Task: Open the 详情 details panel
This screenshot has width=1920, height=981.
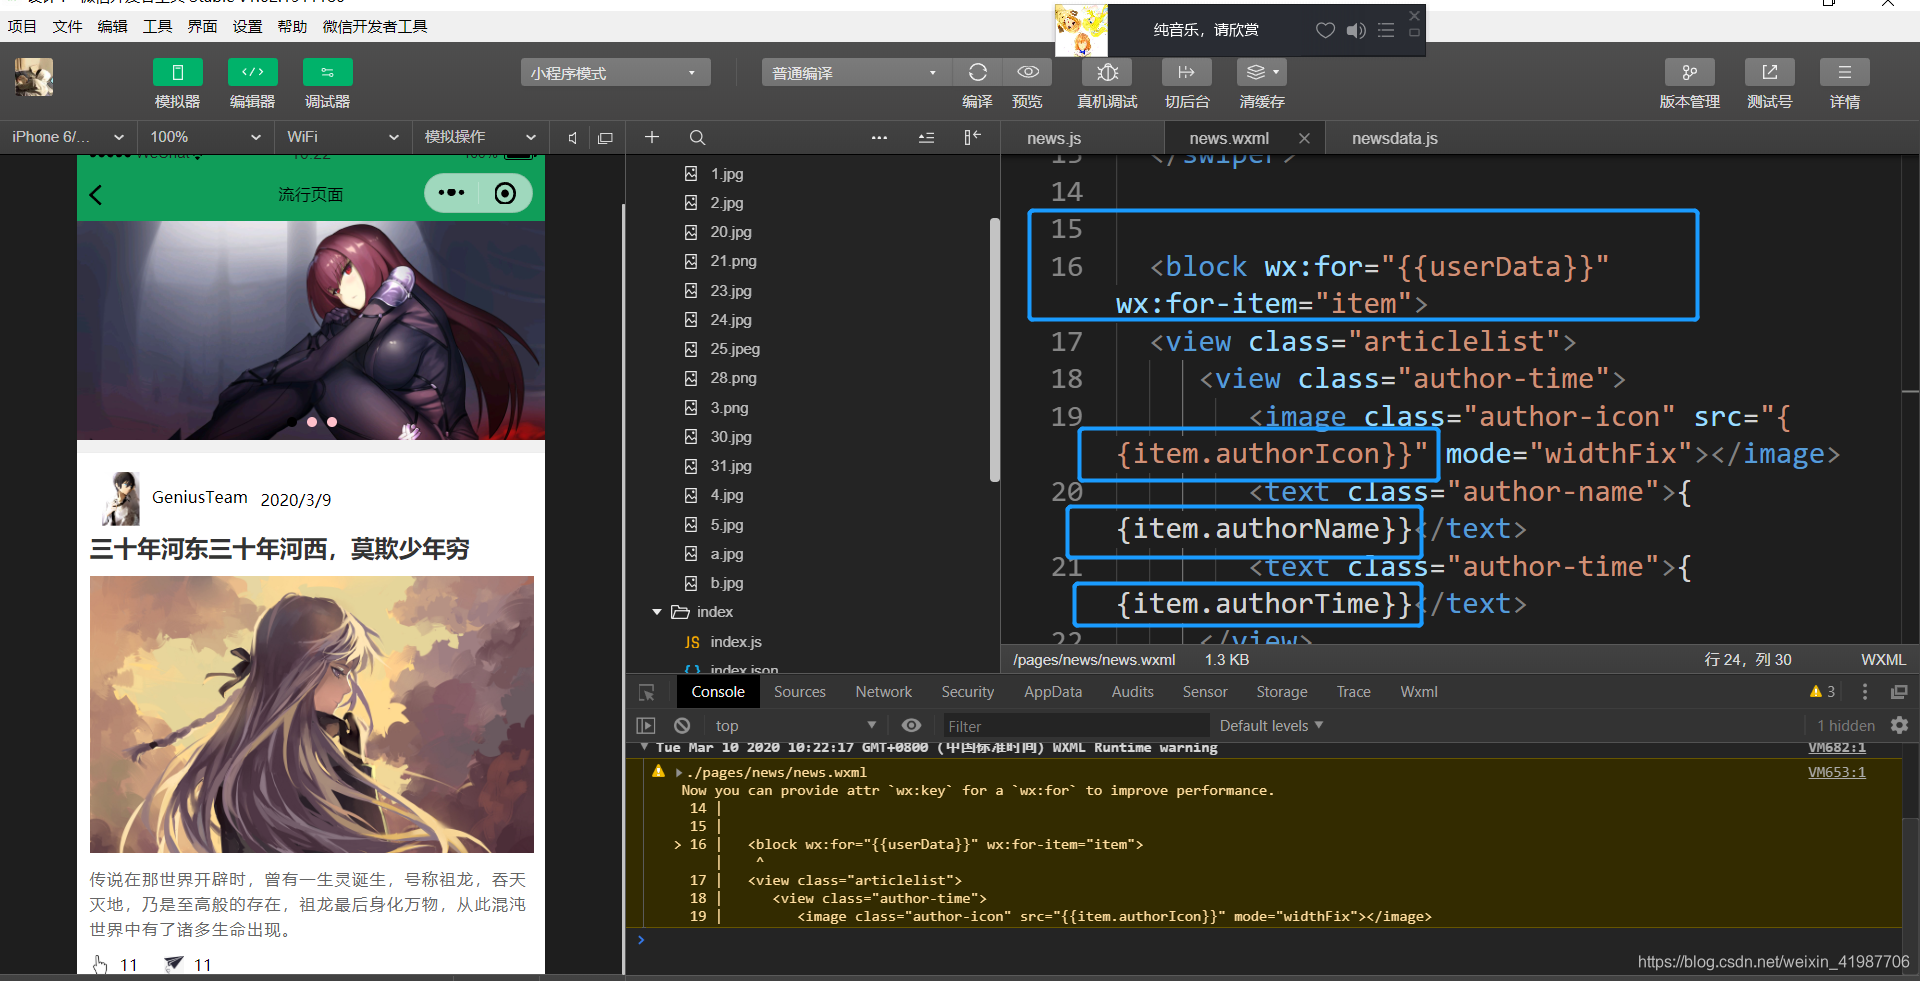Action: point(1845,73)
